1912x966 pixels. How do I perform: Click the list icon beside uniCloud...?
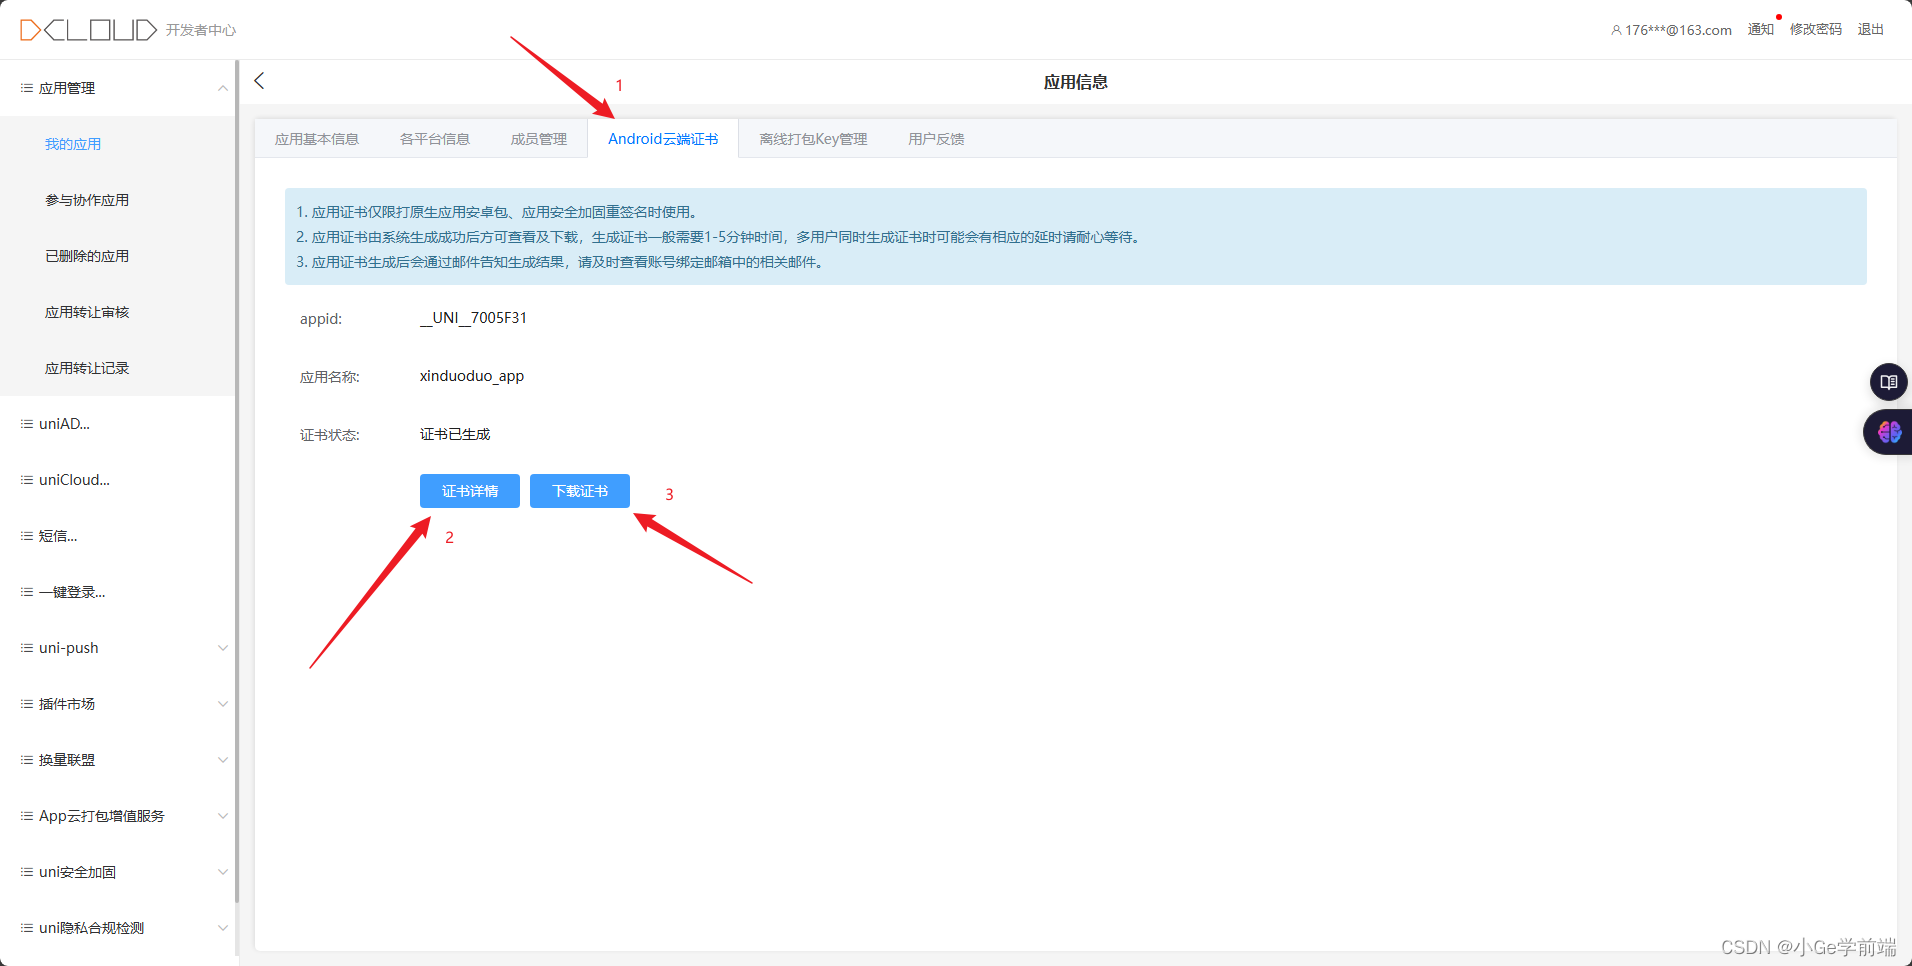point(27,480)
